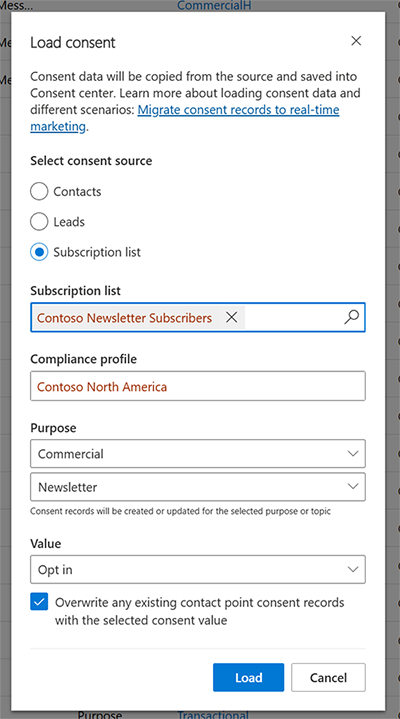Select Subscription list as consent source

tap(39, 252)
